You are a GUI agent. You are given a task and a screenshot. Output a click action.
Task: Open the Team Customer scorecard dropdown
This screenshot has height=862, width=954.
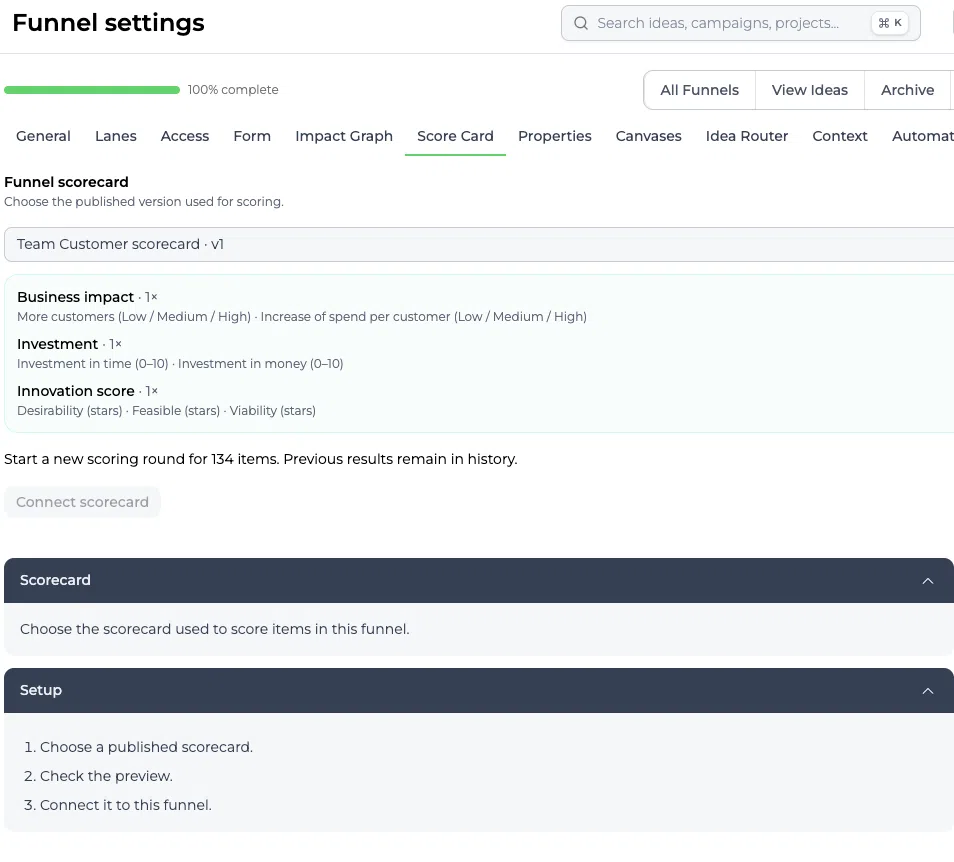pos(479,245)
